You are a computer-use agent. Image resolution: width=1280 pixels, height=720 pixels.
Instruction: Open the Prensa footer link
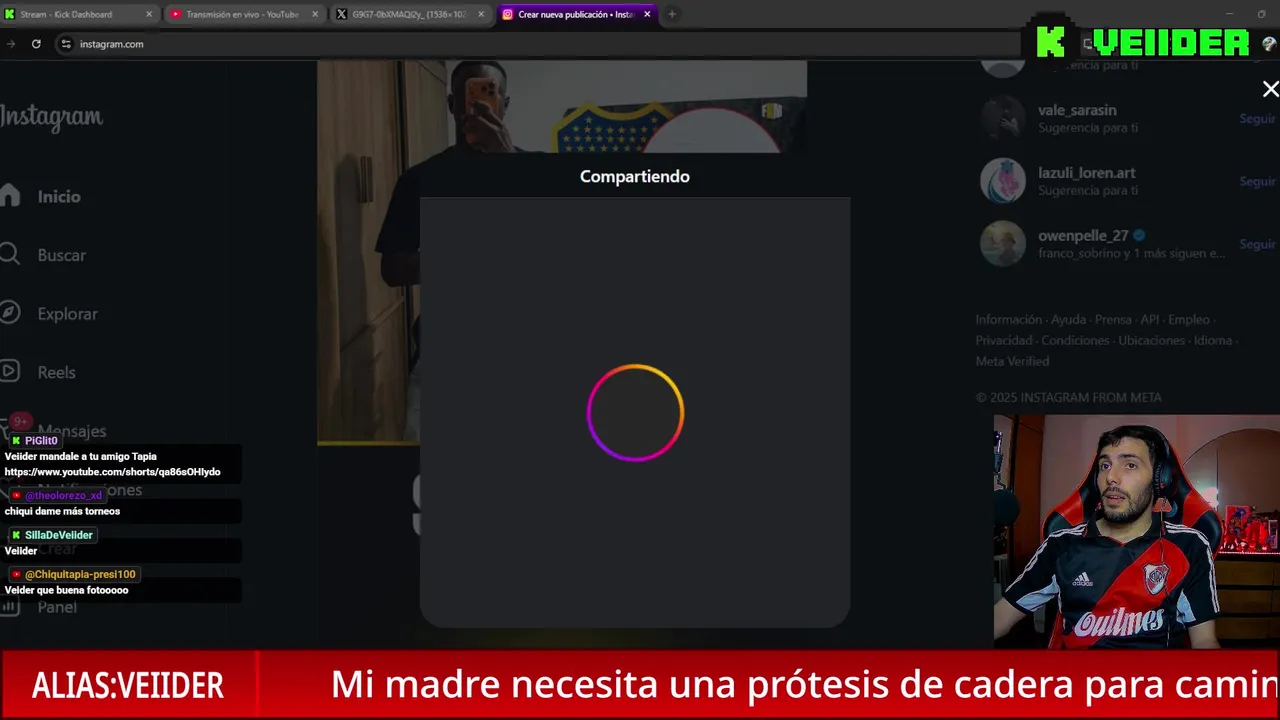tap(1113, 320)
